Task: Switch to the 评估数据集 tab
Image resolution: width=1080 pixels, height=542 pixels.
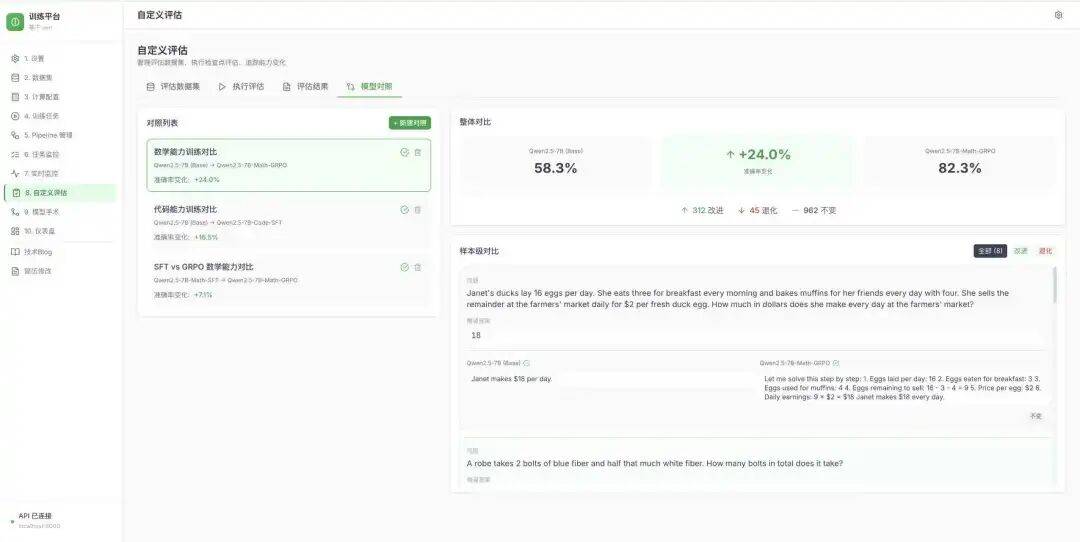Action: (x=173, y=87)
